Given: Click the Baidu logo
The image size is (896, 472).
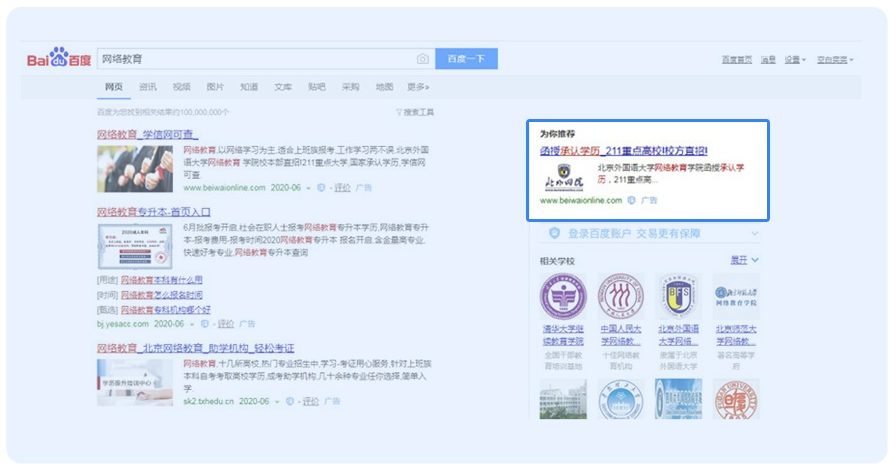Looking at the screenshot, I should (x=59, y=58).
